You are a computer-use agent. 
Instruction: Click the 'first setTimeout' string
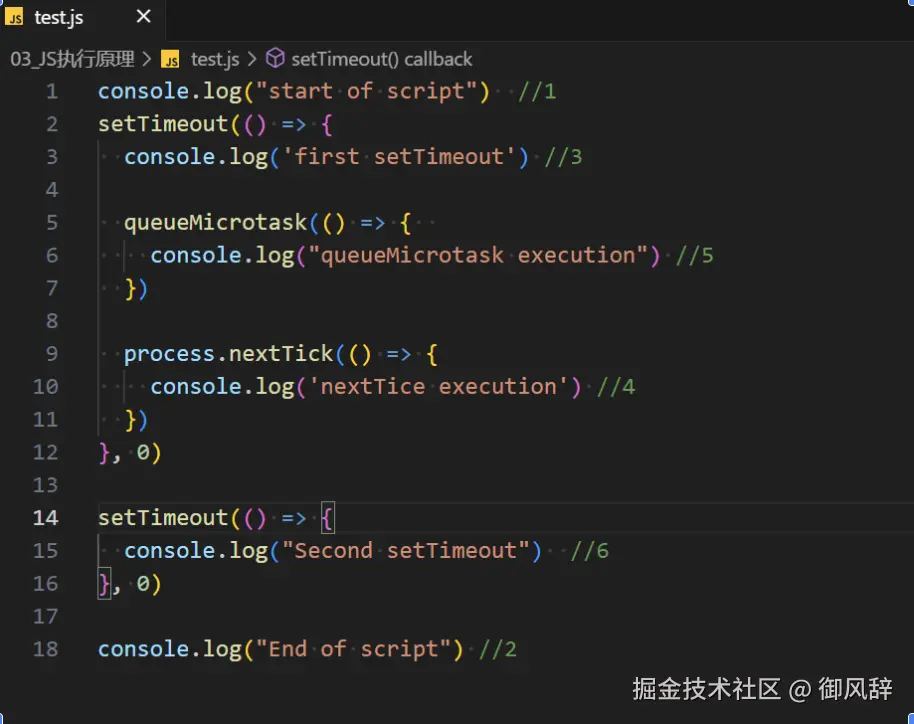399,156
